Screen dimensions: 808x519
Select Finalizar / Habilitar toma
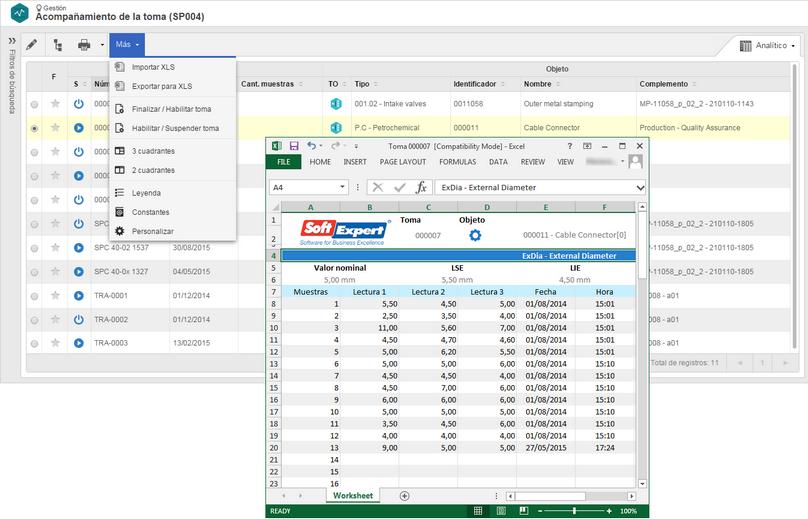click(x=171, y=109)
